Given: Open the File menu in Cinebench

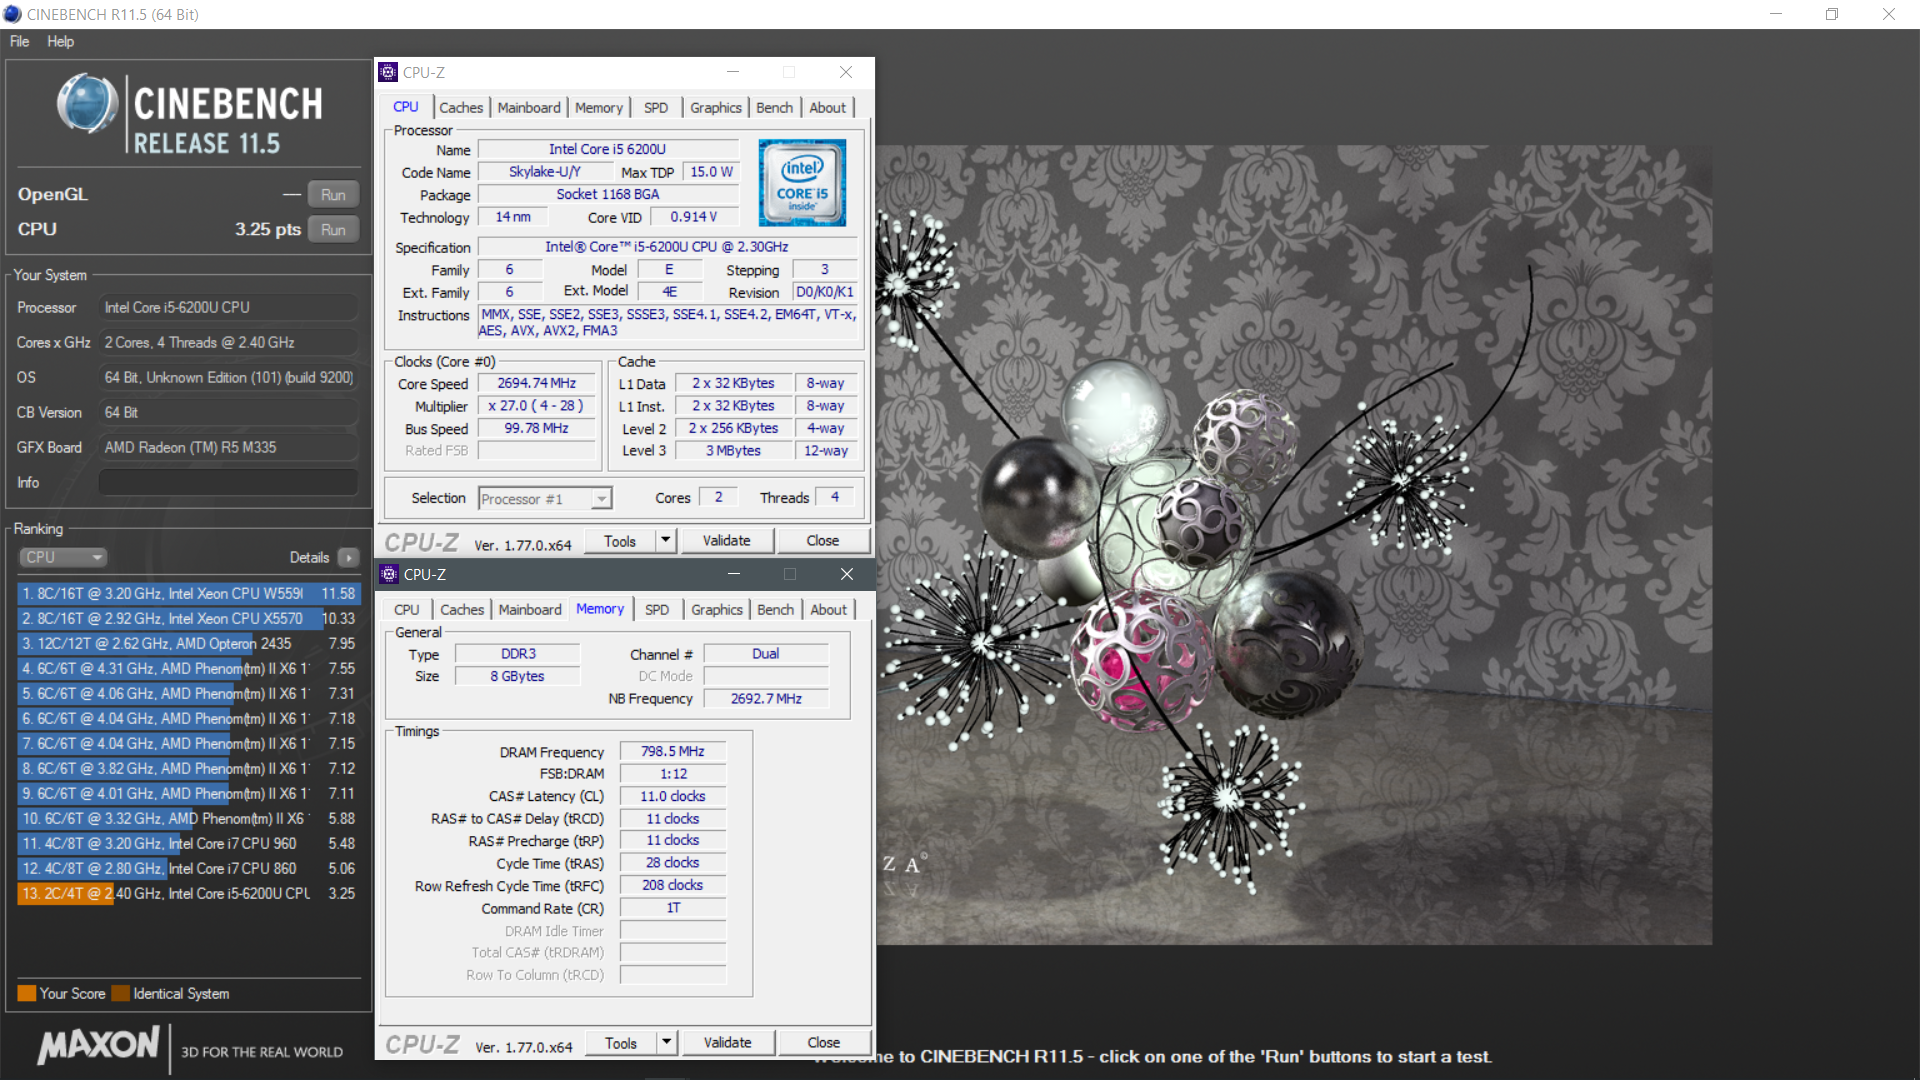Looking at the screenshot, I should pyautogui.click(x=19, y=41).
